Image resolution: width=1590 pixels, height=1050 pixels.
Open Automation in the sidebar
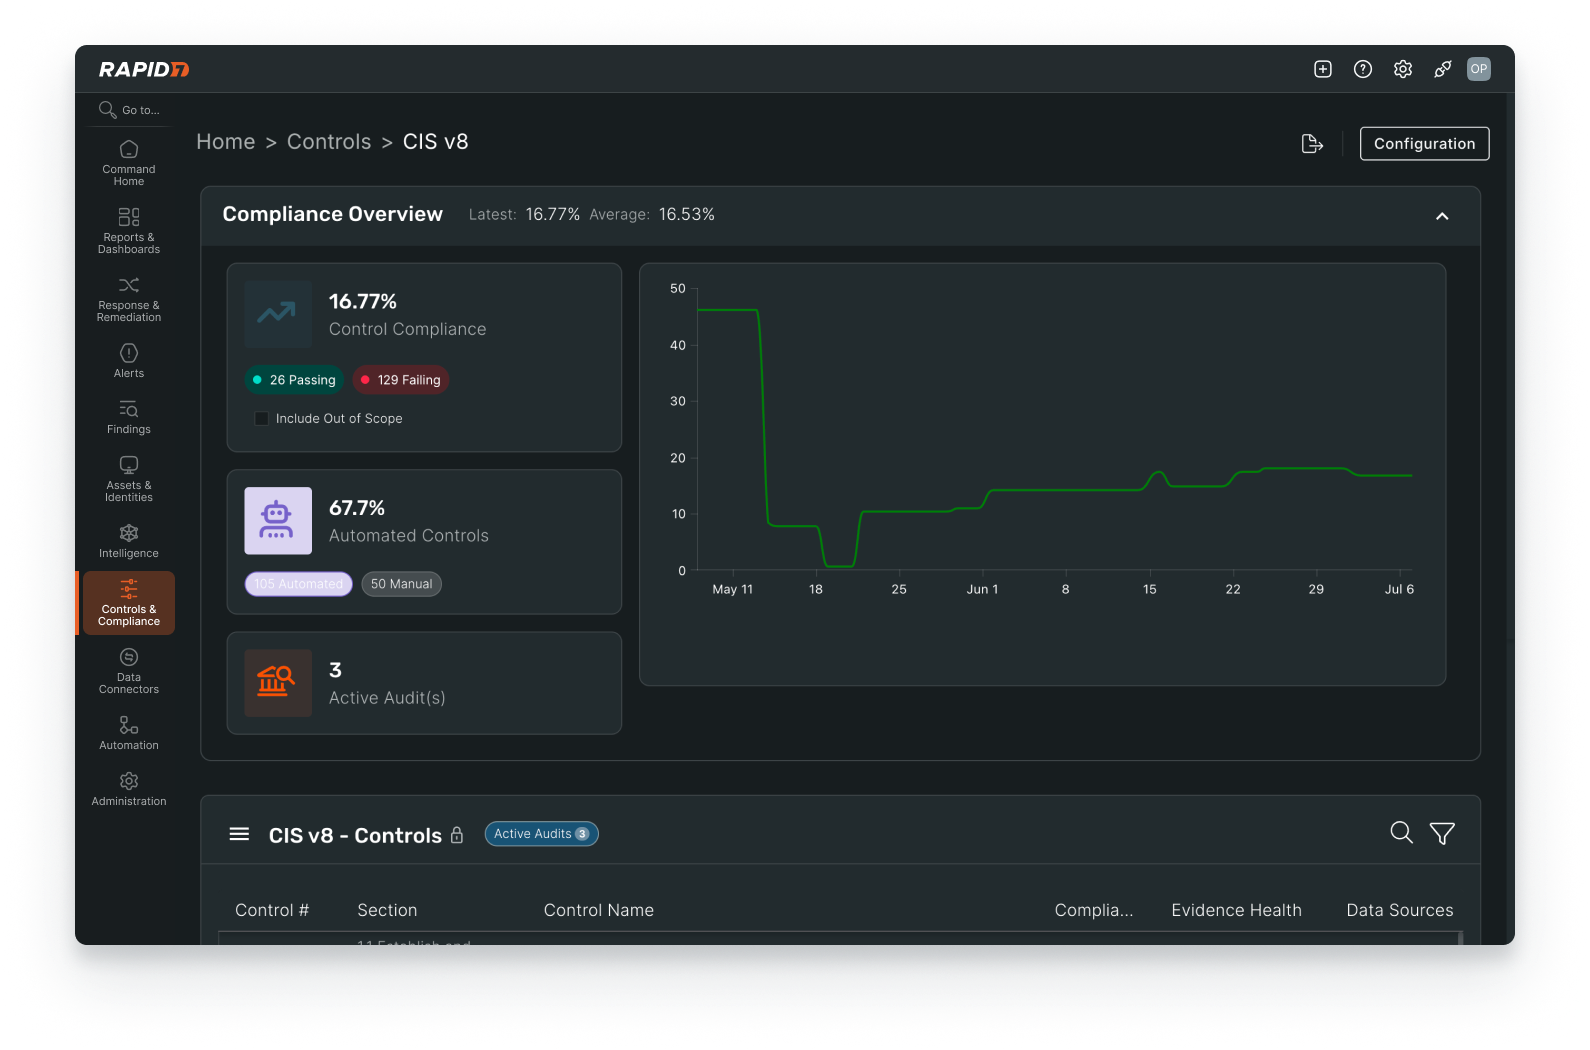[x=129, y=733]
